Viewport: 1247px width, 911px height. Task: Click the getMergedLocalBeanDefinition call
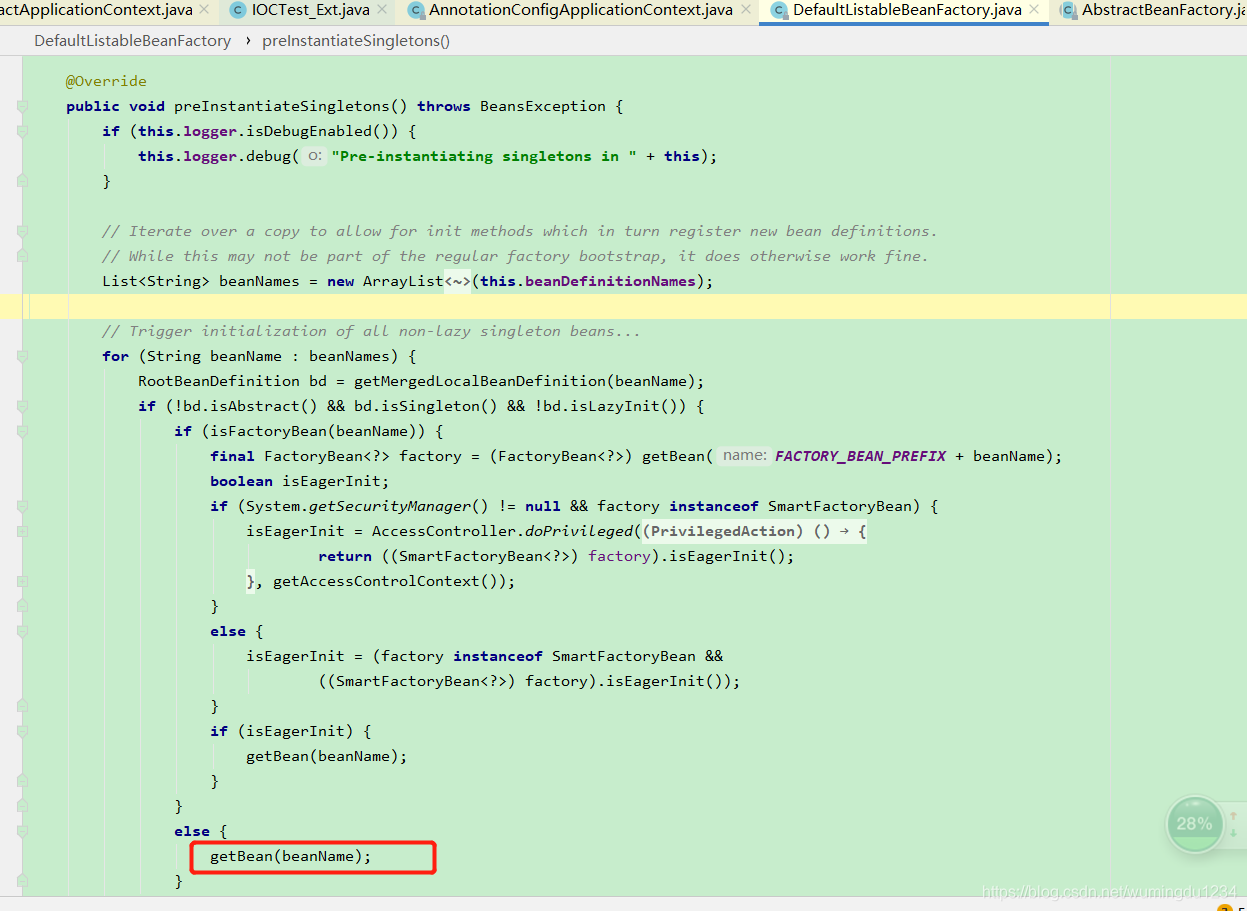(x=480, y=381)
